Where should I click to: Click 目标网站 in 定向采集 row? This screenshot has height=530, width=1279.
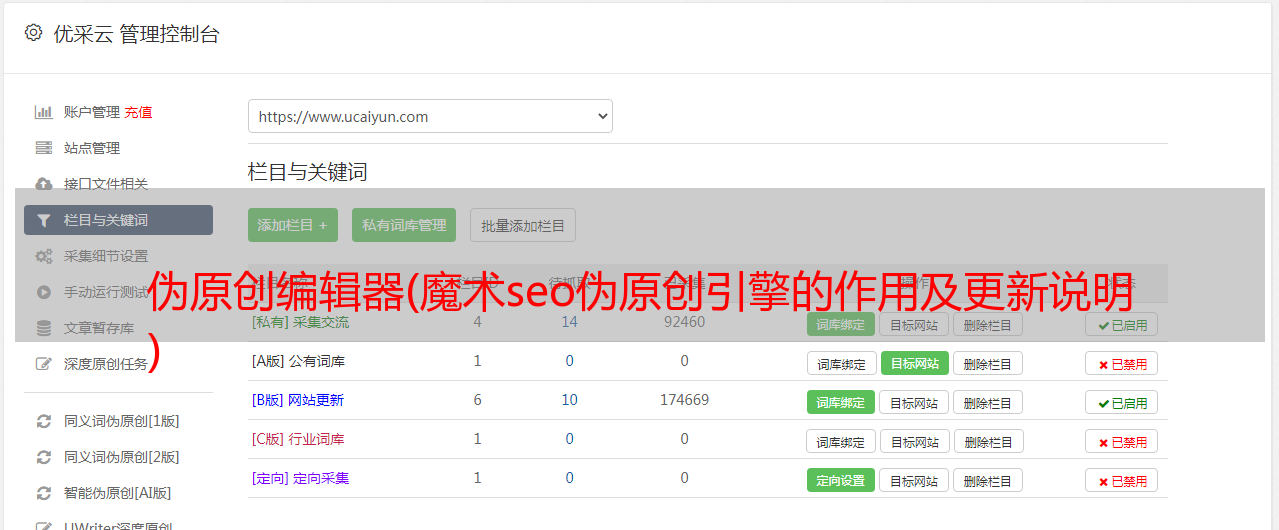coord(914,480)
